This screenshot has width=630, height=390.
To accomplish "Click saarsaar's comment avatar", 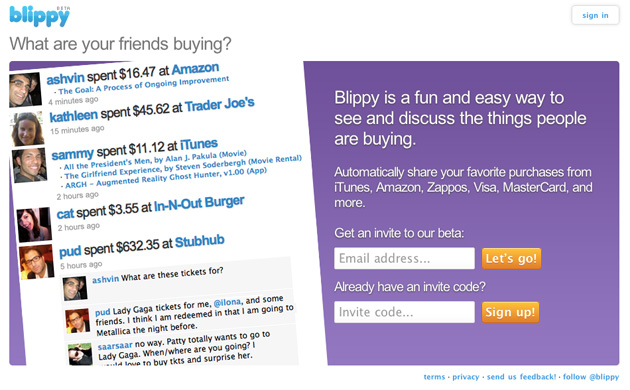I will point(80,354).
